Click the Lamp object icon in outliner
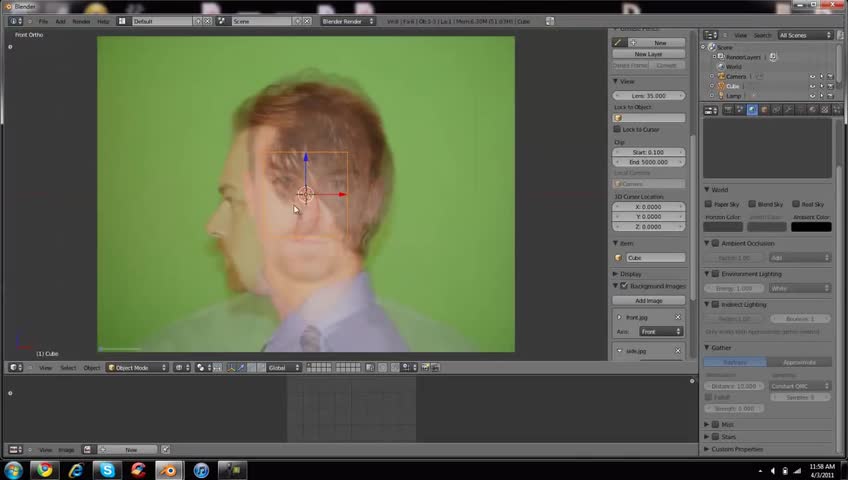 [721, 96]
